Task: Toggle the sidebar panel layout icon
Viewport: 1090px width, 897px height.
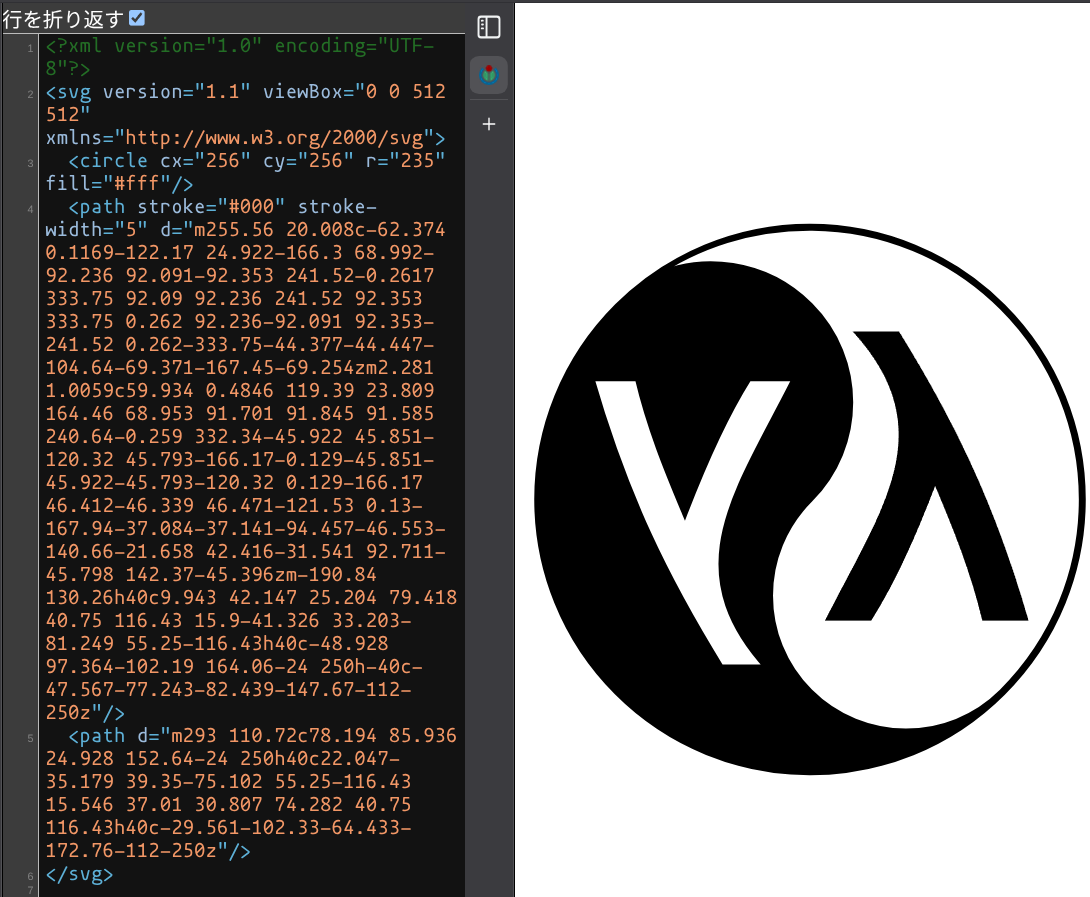Action: coord(489,27)
